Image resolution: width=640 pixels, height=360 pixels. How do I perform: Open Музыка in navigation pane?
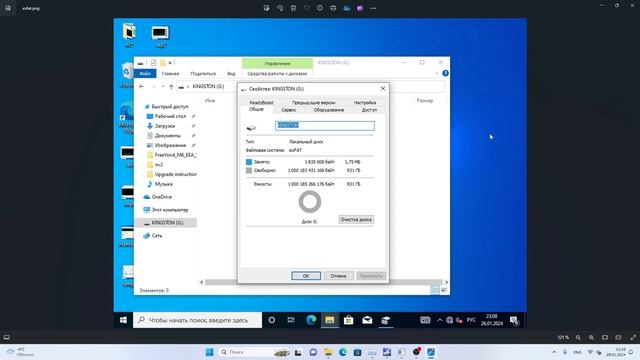[x=163, y=184]
